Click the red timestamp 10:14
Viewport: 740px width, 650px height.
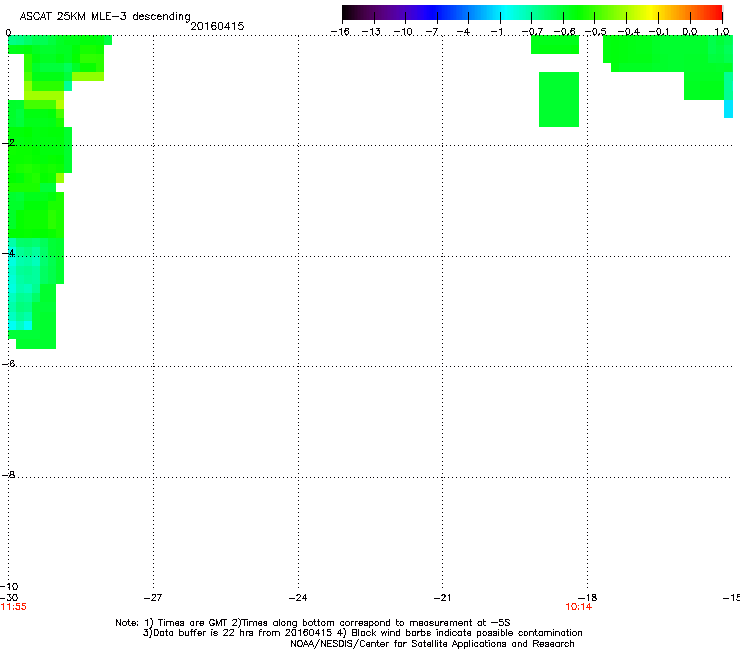click(x=579, y=607)
